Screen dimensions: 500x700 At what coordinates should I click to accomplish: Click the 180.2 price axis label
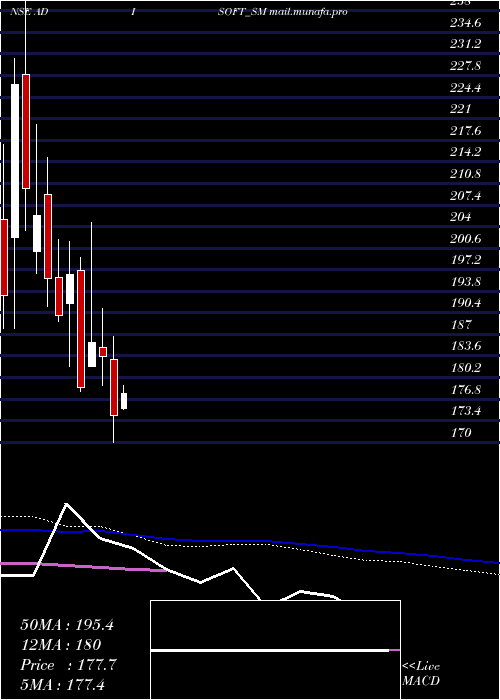pyautogui.click(x=466, y=368)
